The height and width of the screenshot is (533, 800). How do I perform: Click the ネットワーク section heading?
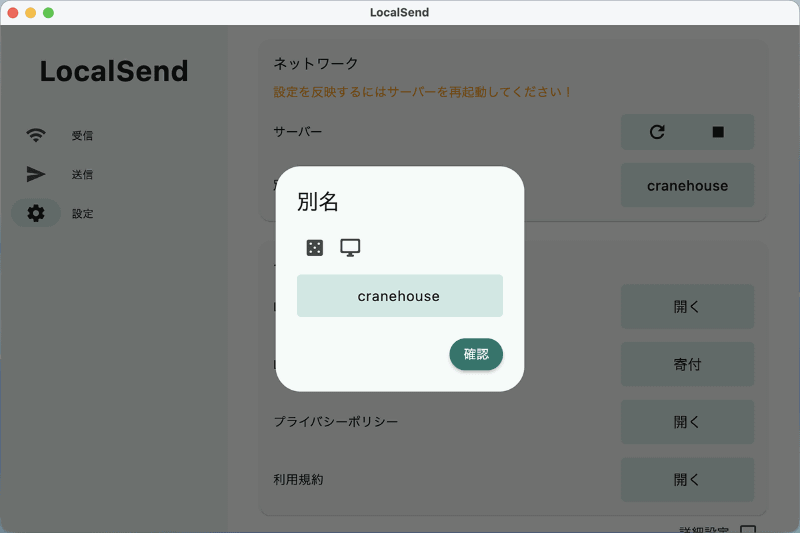316,64
